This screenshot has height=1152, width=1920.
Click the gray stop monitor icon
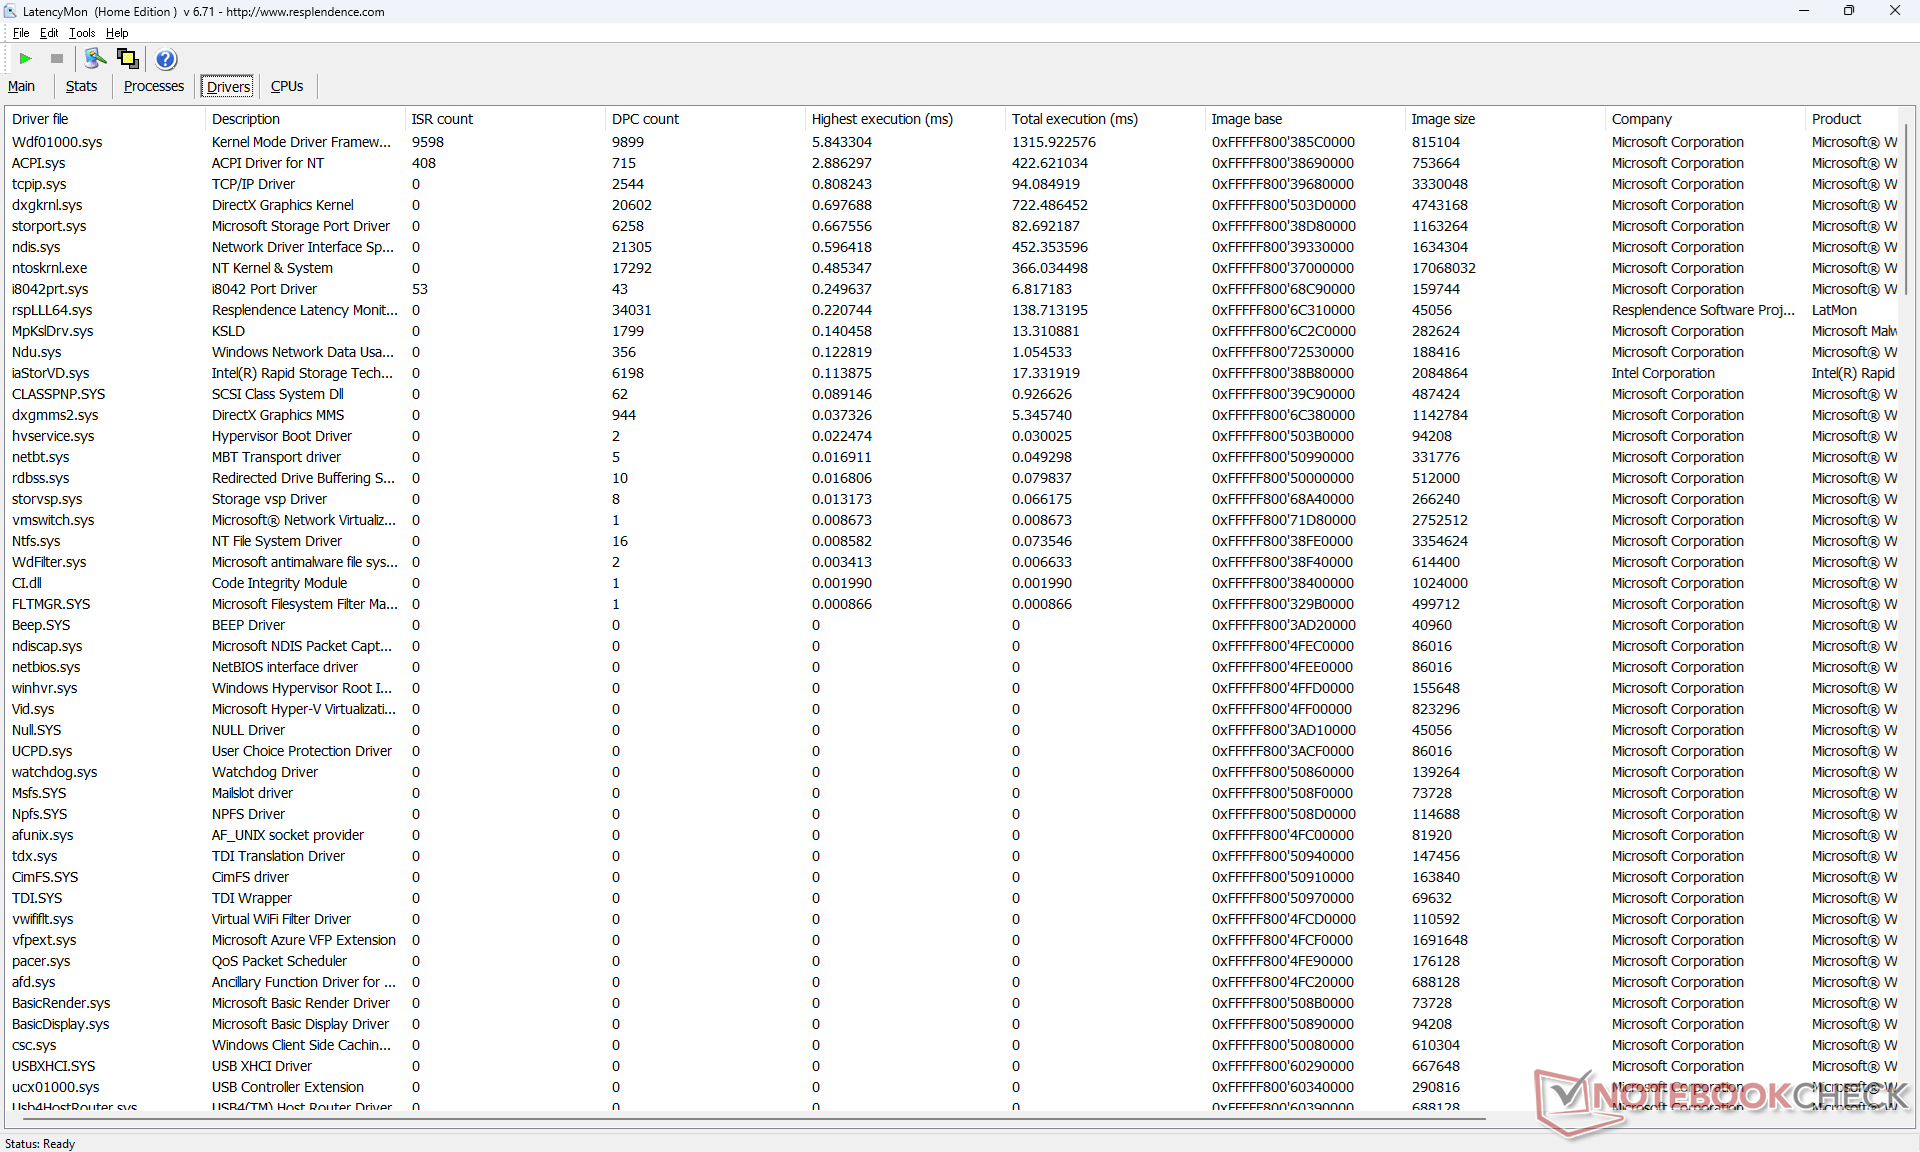coord(57,59)
